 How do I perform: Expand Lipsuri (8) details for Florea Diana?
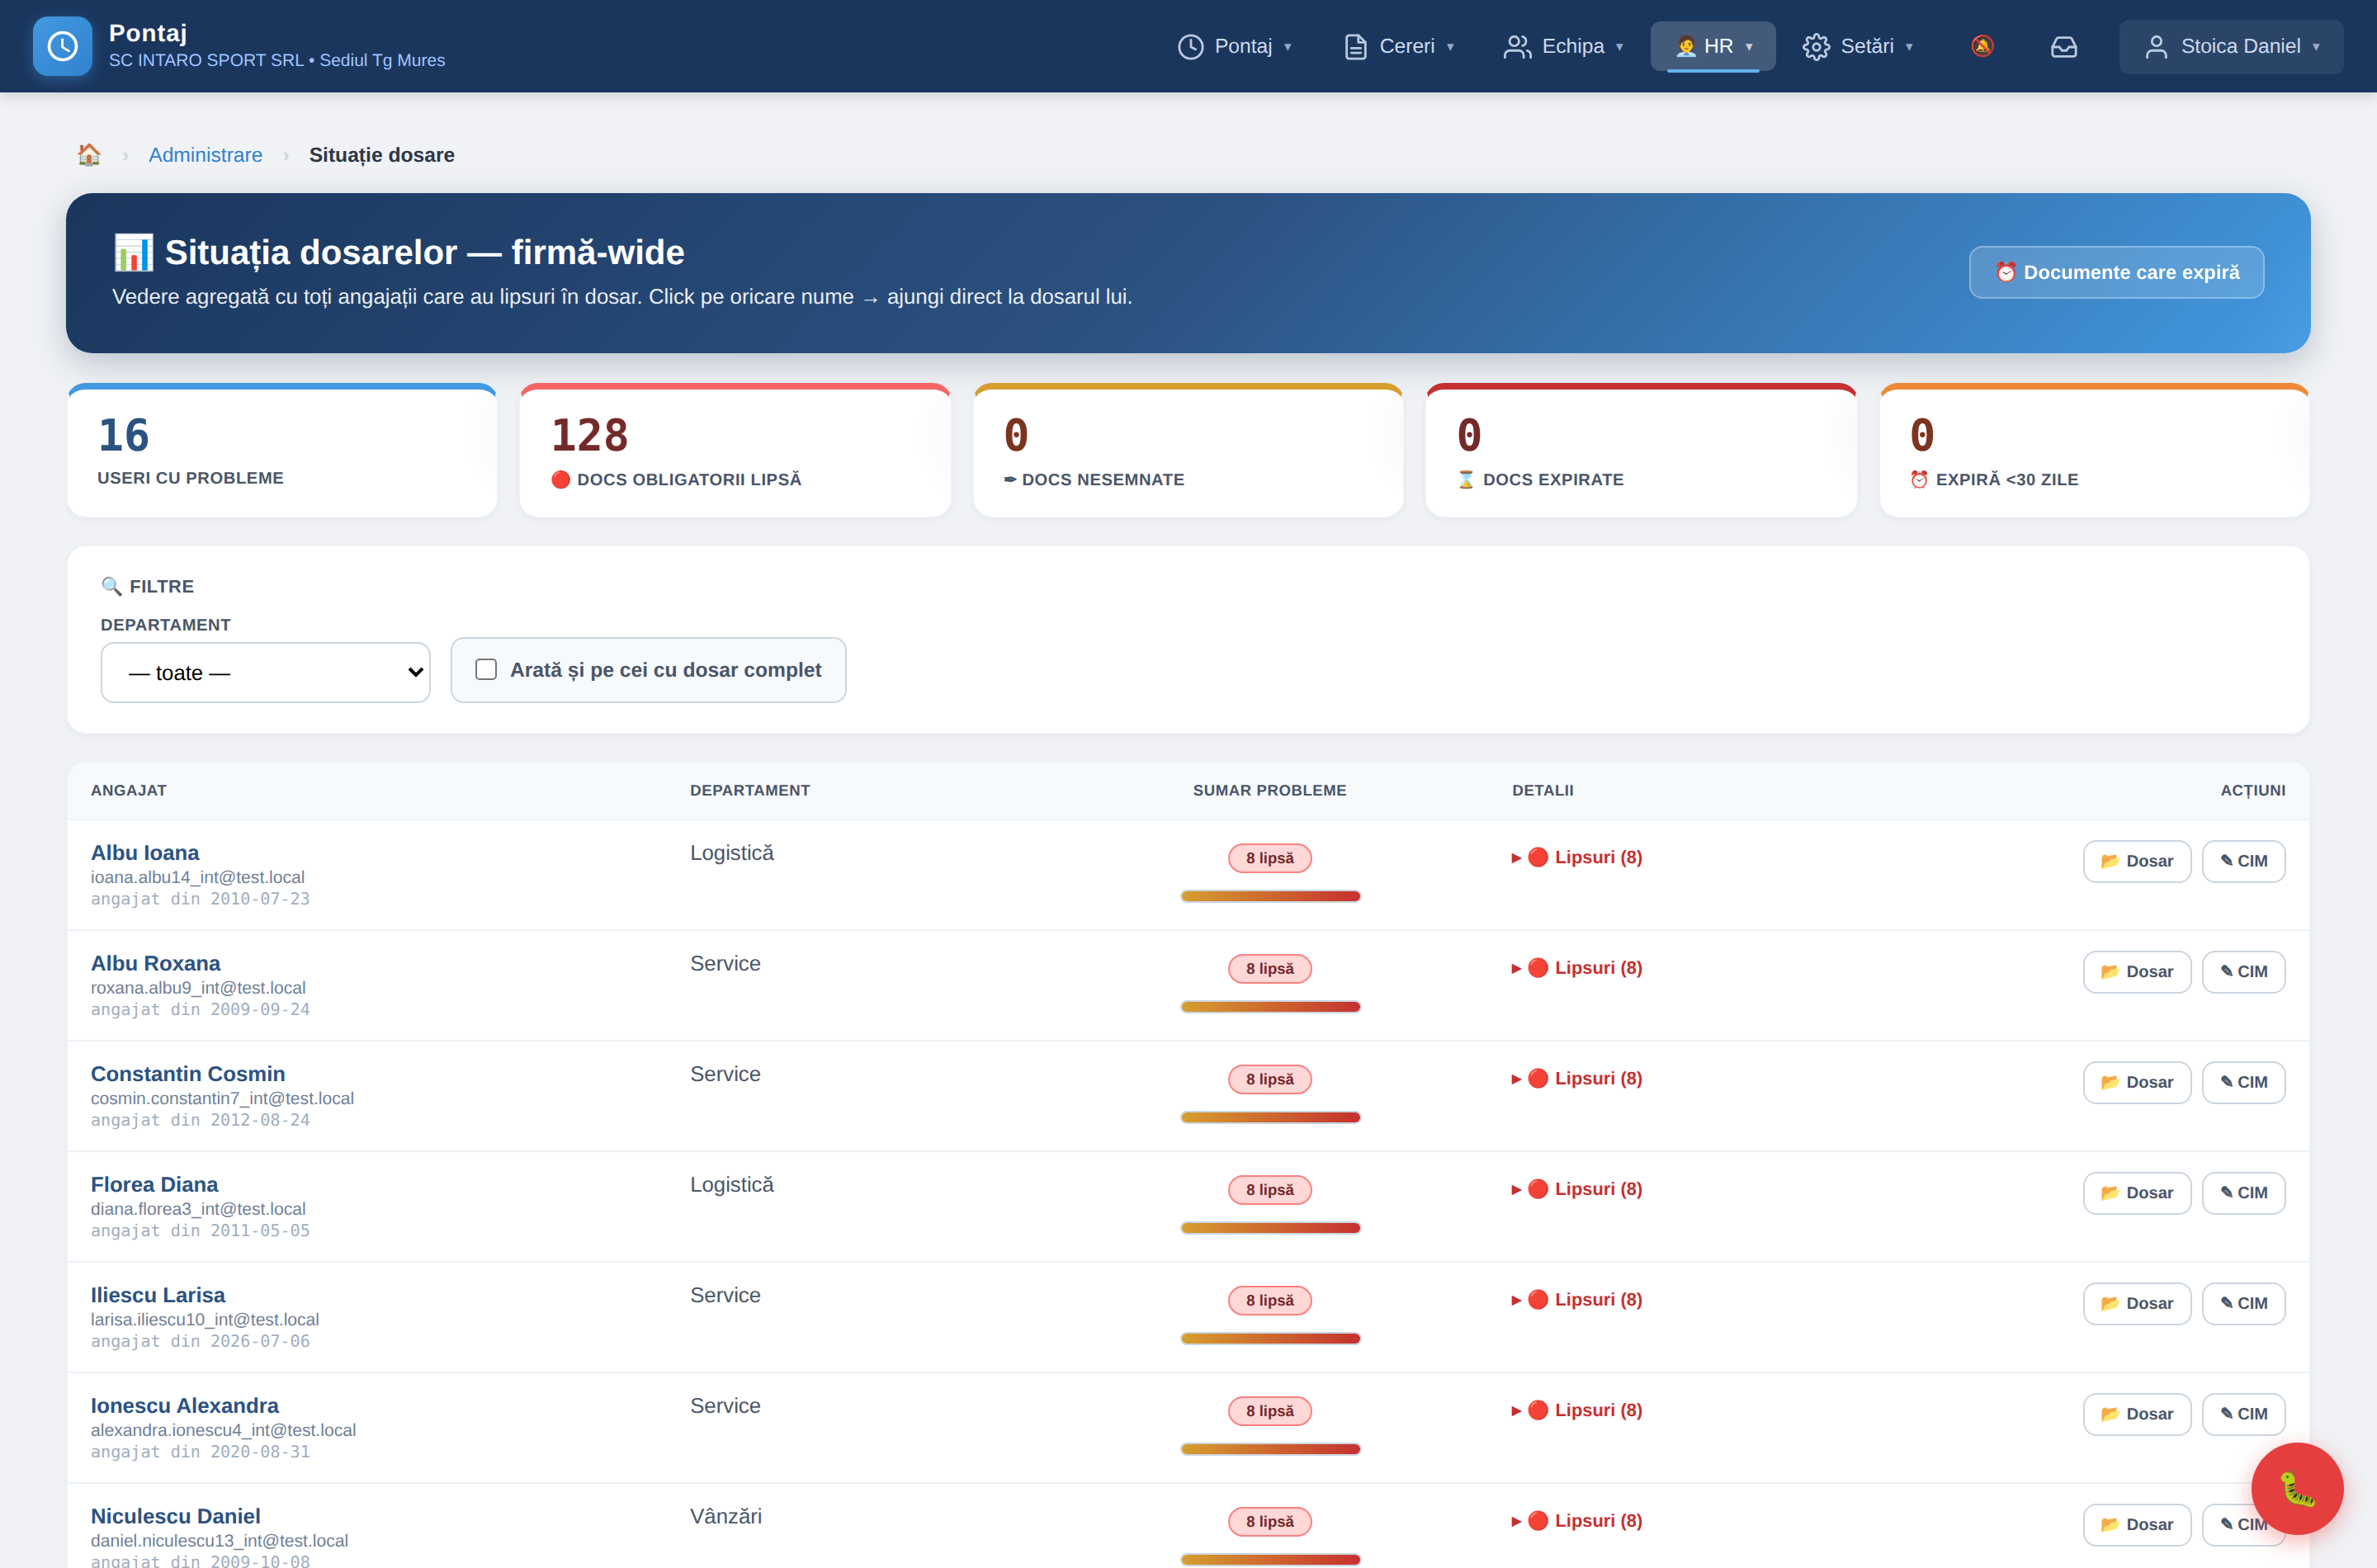[1577, 1189]
